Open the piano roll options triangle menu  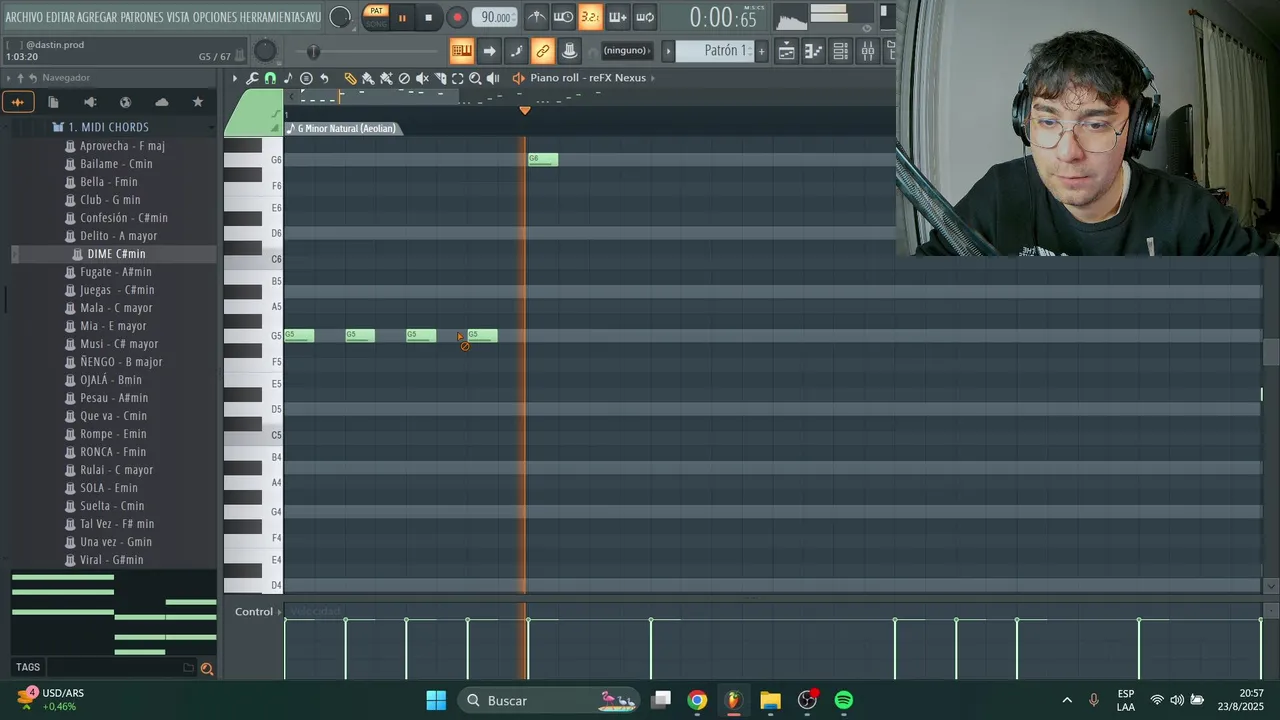[235, 78]
